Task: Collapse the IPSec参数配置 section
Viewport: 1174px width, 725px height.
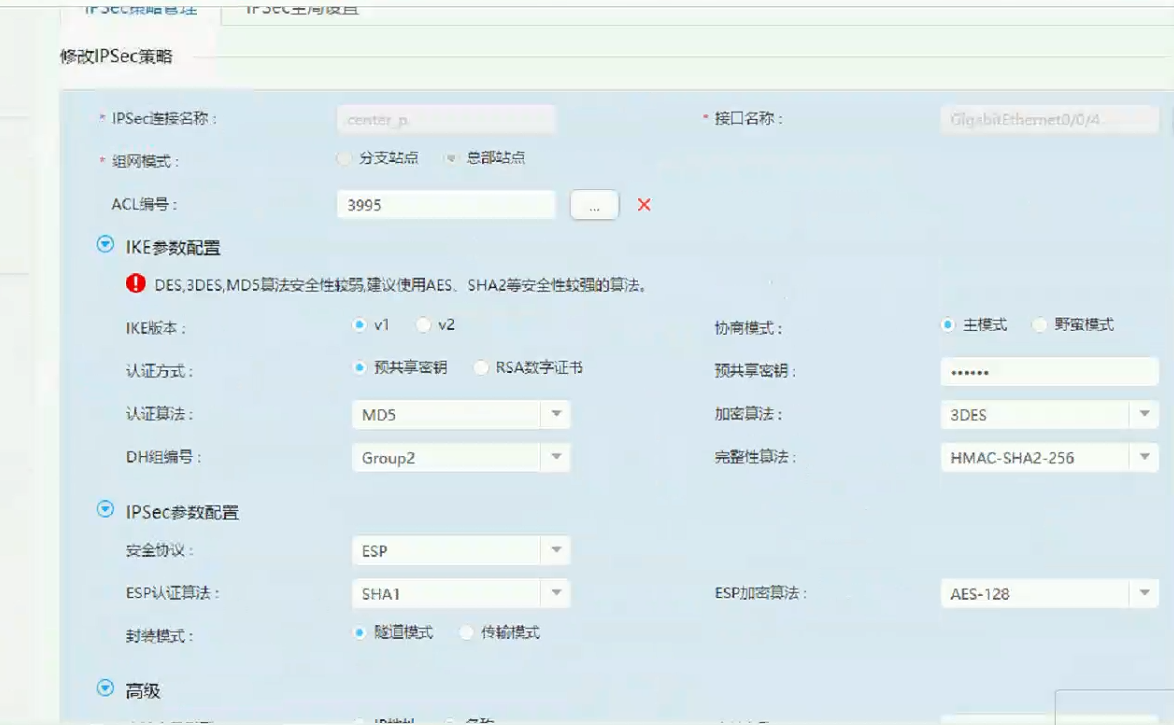Action: pyautogui.click(x=105, y=510)
